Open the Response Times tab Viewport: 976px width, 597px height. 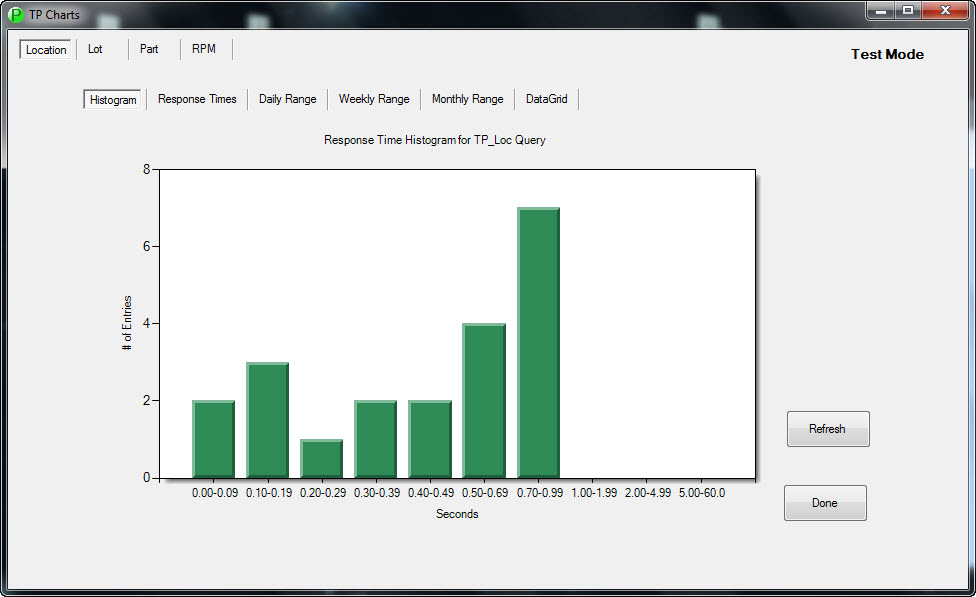point(197,99)
